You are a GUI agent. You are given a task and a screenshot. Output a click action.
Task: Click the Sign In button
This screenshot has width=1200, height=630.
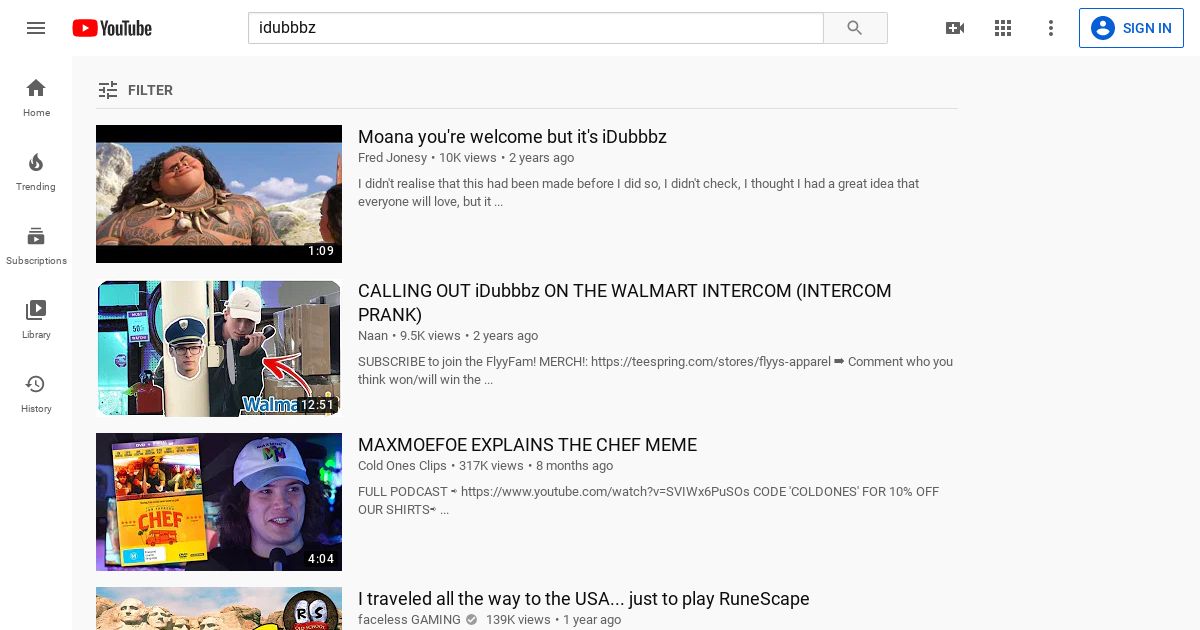point(1131,28)
